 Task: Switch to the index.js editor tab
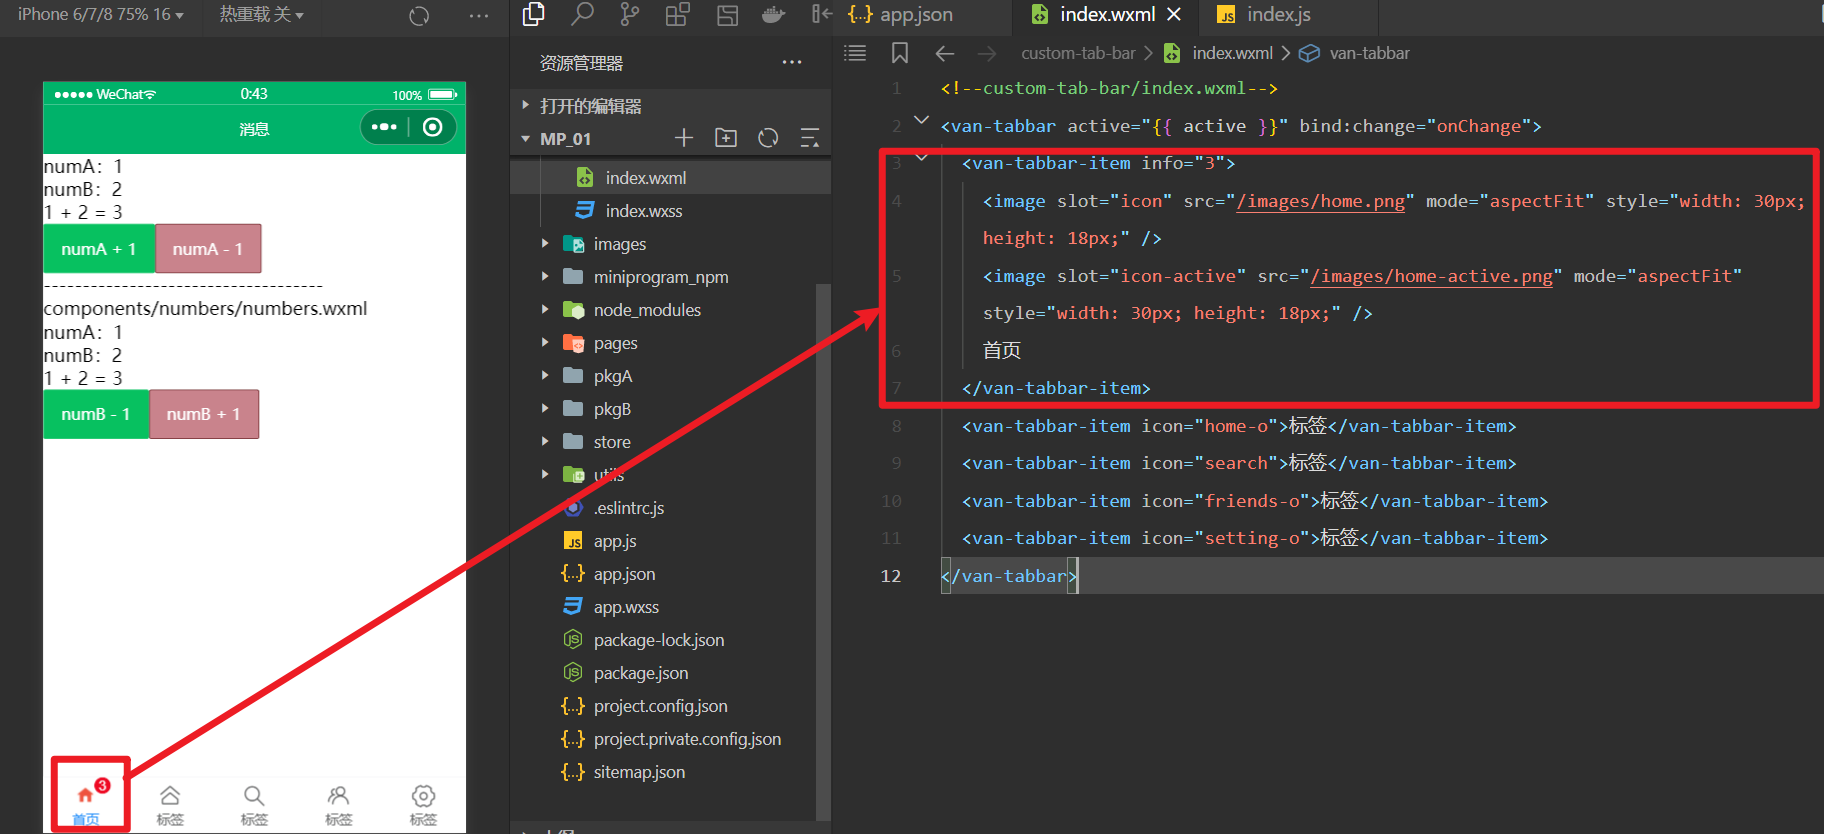click(x=1278, y=14)
